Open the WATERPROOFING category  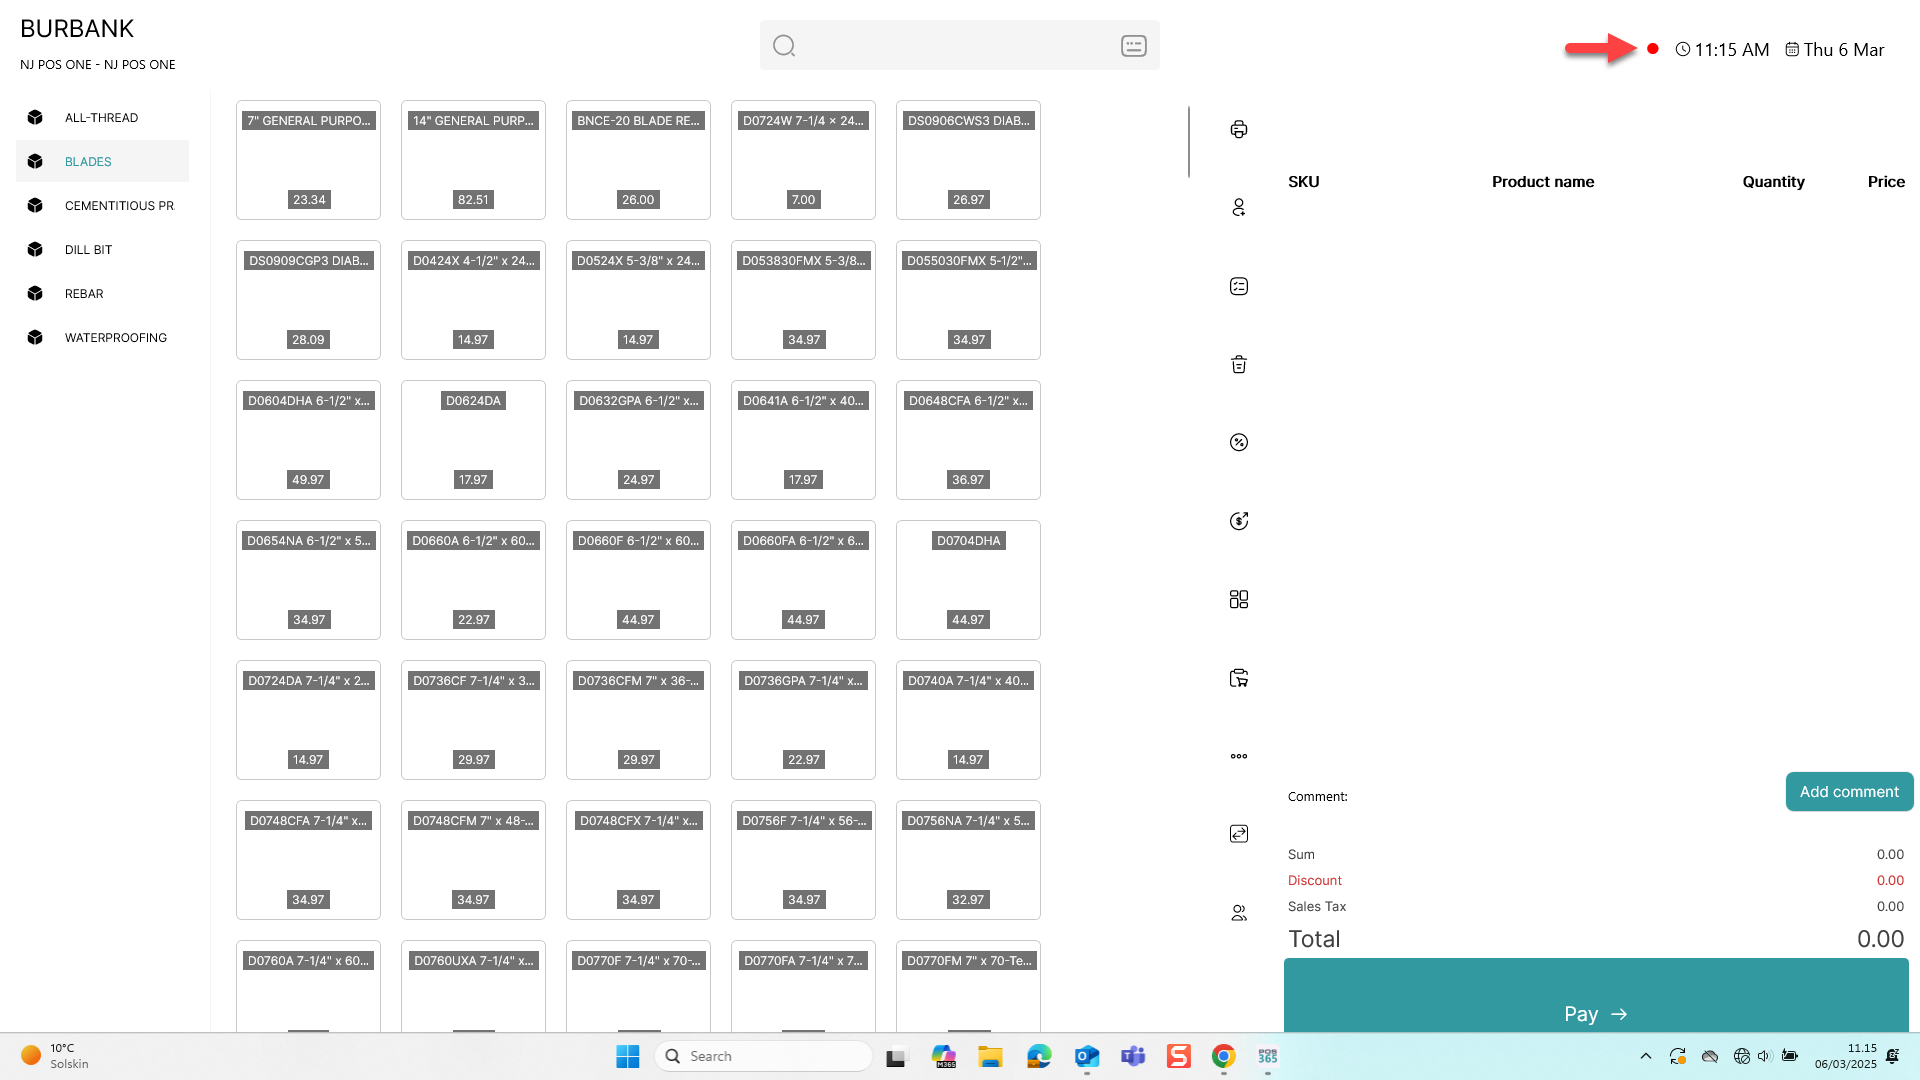click(102, 337)
